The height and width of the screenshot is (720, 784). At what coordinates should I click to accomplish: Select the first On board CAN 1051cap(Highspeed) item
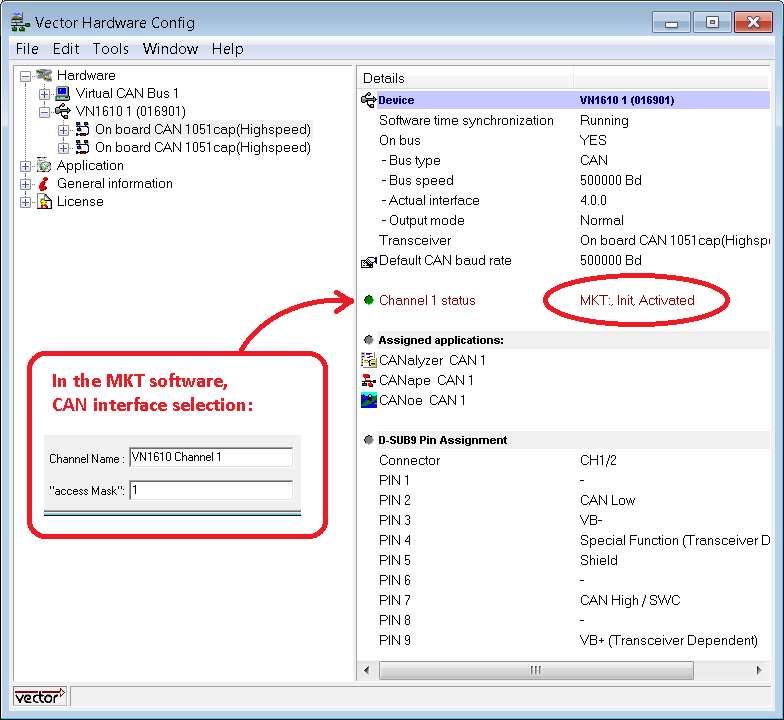click(x=203, y=130)
